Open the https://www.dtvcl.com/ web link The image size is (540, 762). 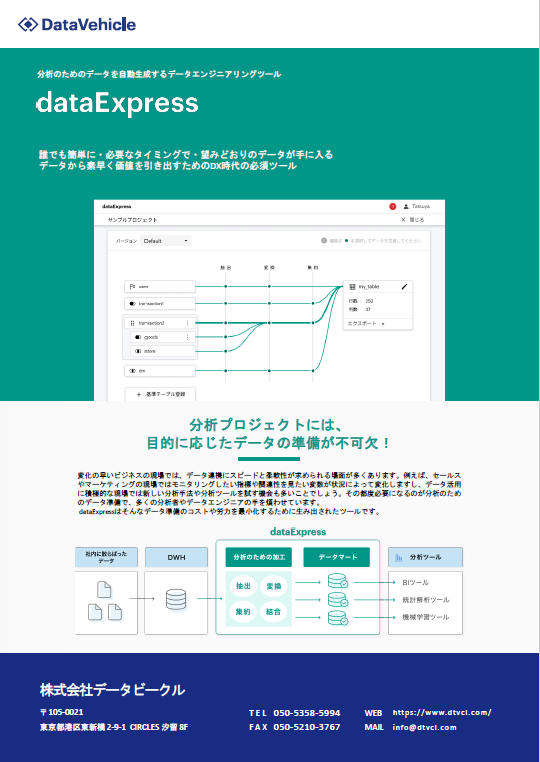[x=442, y=712]
